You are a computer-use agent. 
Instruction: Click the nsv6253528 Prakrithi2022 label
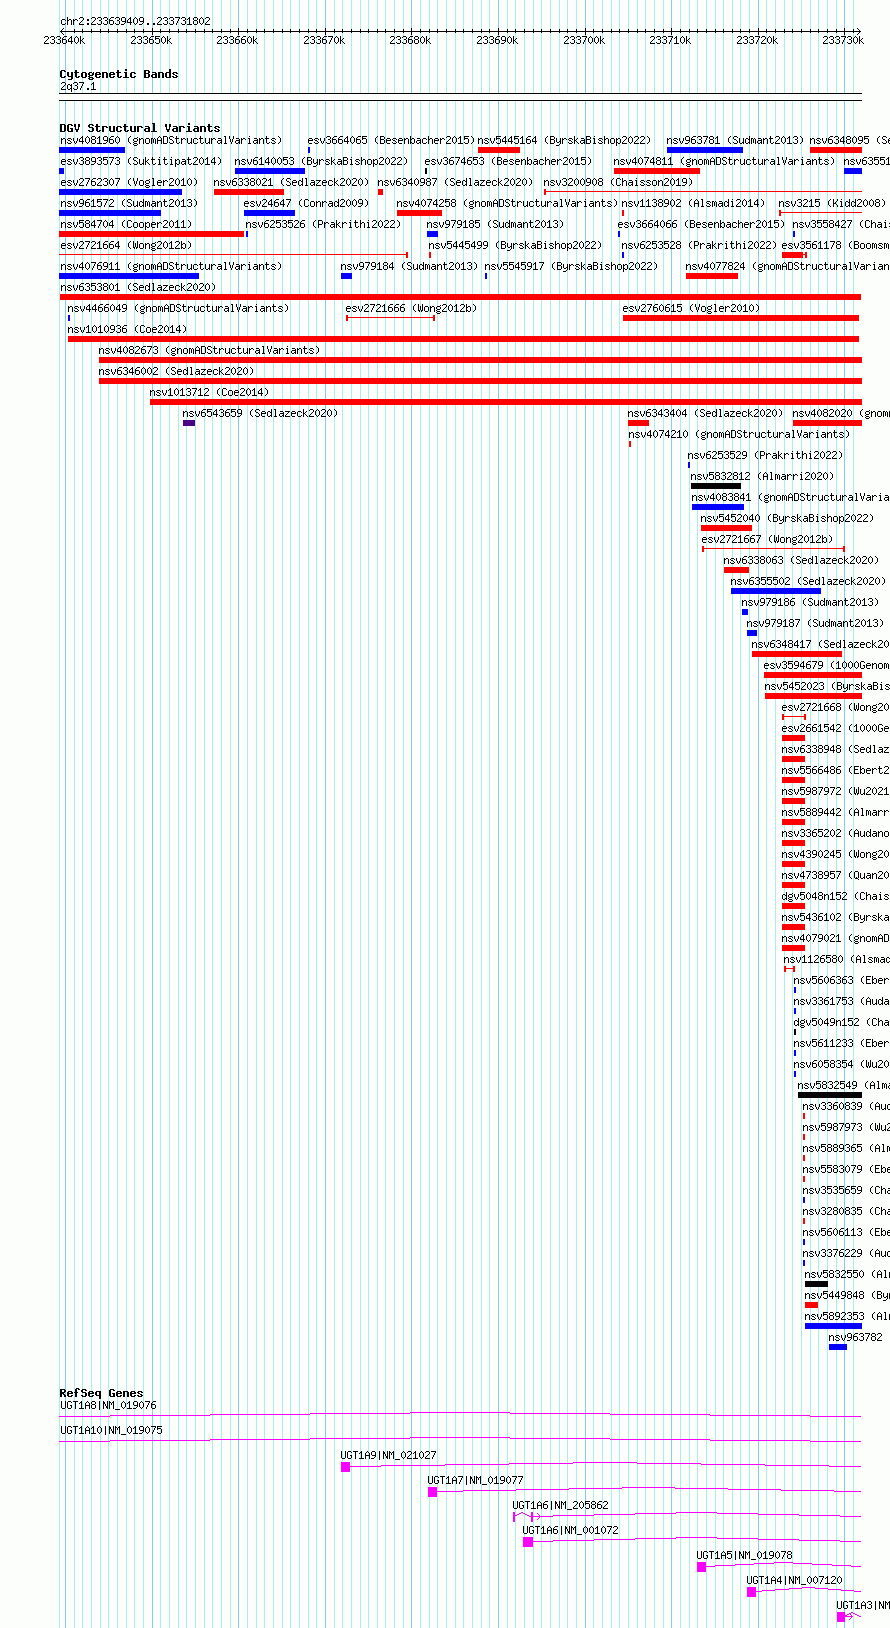tap(700, 245)
